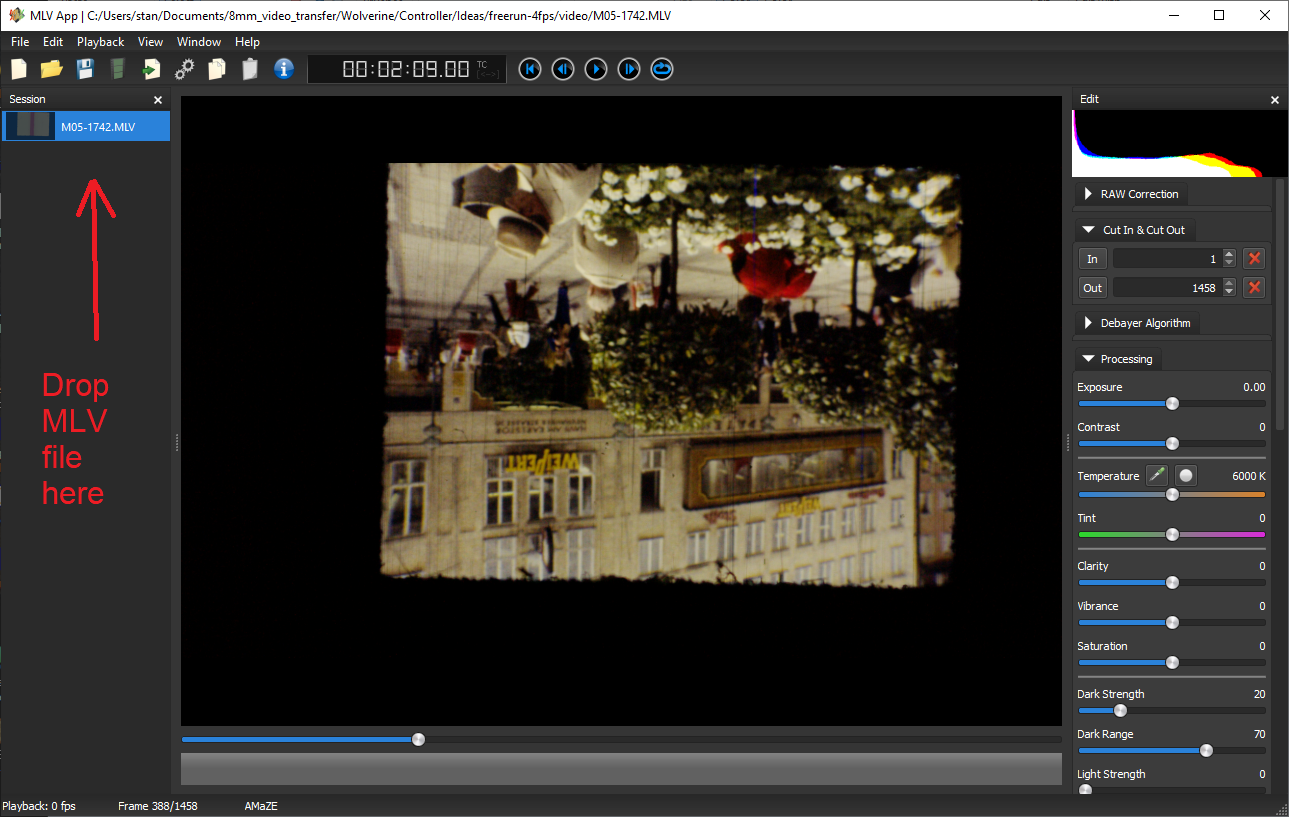The height and width of the screenshot is (817, 1289).
Task: Save the session with the floppy disk icon
Action: (x=84, y=69)
